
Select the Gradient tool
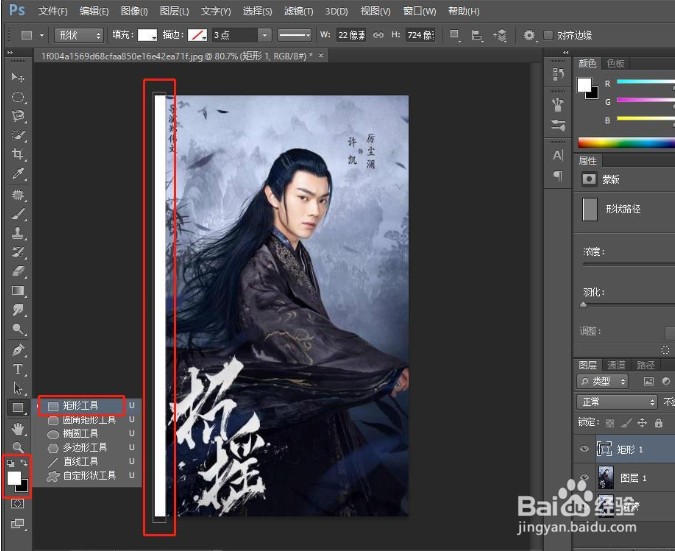[18, 291]
